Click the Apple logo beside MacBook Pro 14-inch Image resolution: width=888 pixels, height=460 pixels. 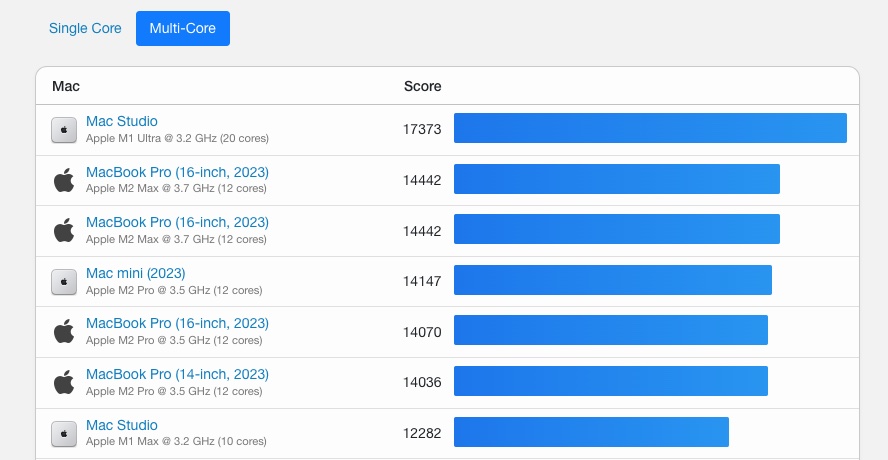[64, 383]
